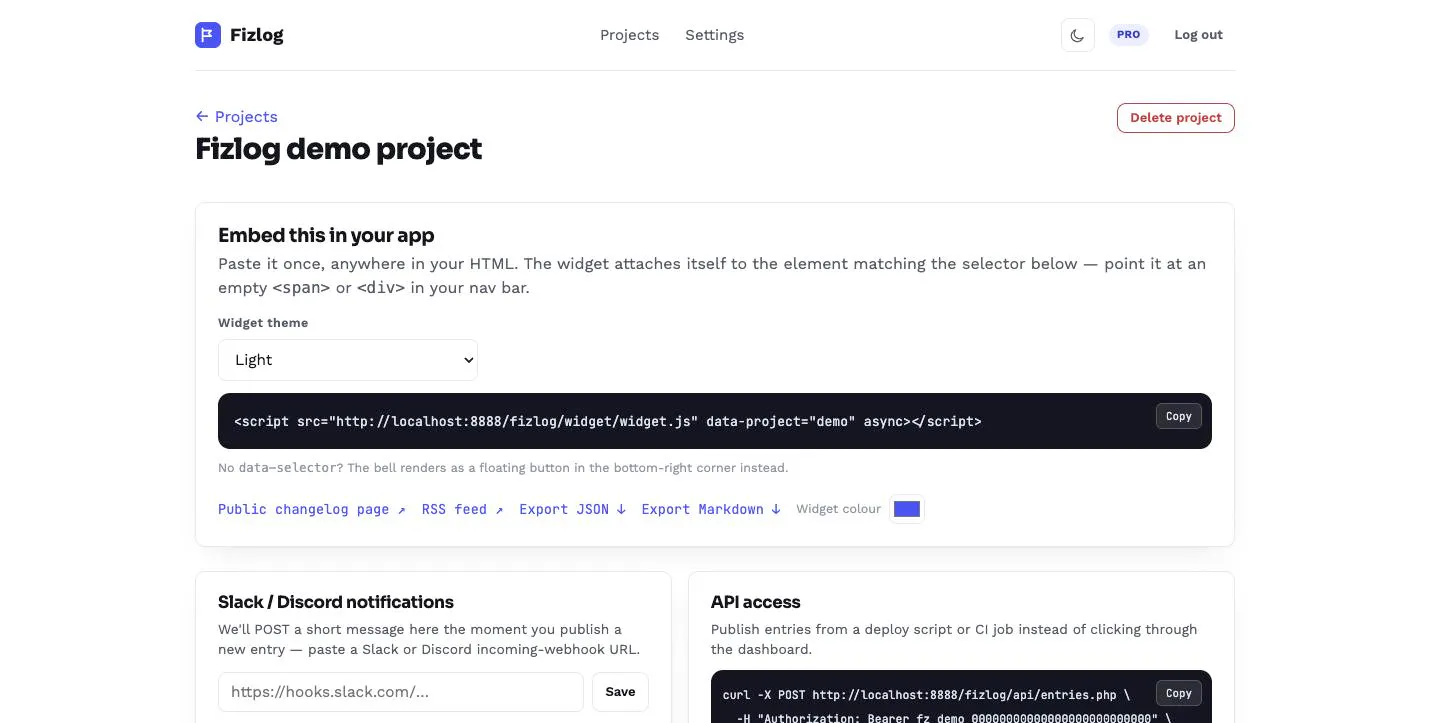Screen dimensions: 1430x723
Task: Click the Fizlog flag logo icon
Action: pos(208,35)
